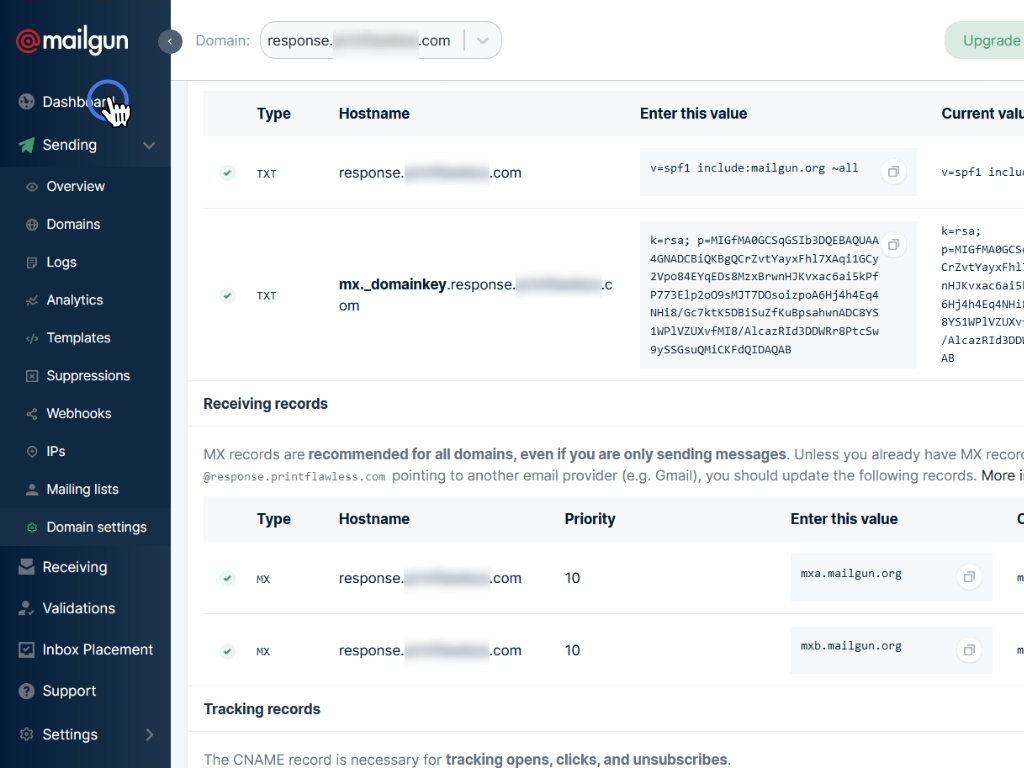The height and width of the screenshot is (768, 1024).
Task: Click the Validations user-check icon
Action: [x=26, y=608]
